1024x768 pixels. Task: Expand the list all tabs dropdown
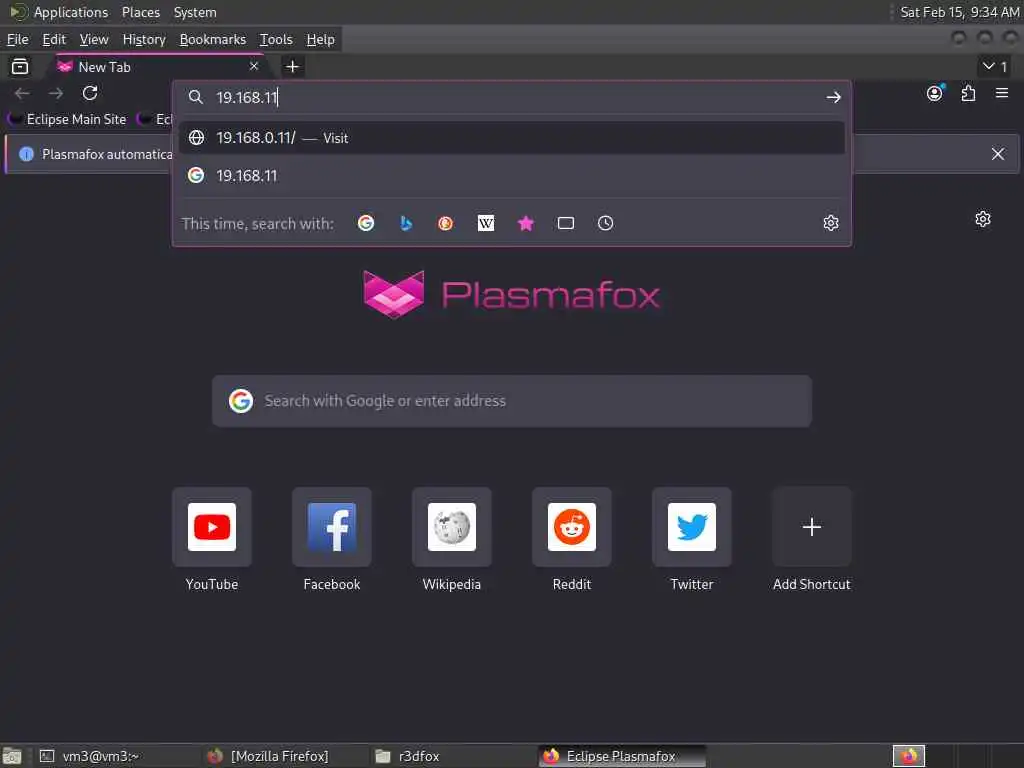[x=995, y=66]
